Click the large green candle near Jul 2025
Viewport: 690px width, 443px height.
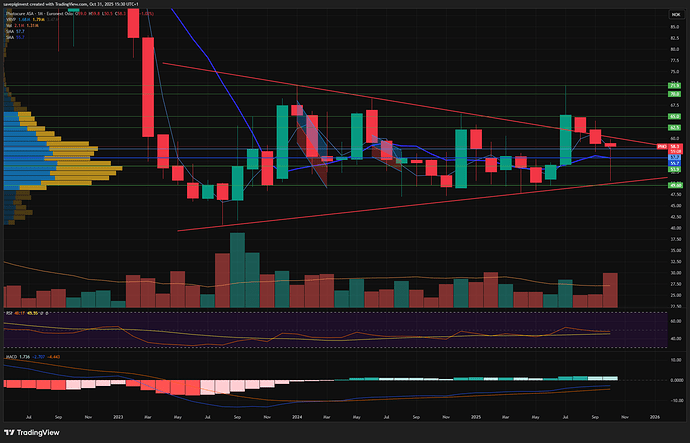pos(565,140)
